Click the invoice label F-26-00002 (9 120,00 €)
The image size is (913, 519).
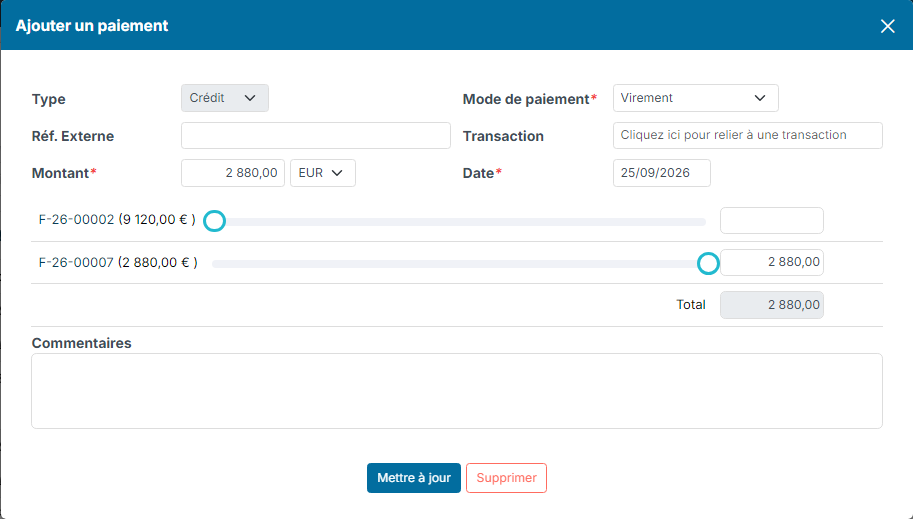pyautogui.click(x=117, y=220)
